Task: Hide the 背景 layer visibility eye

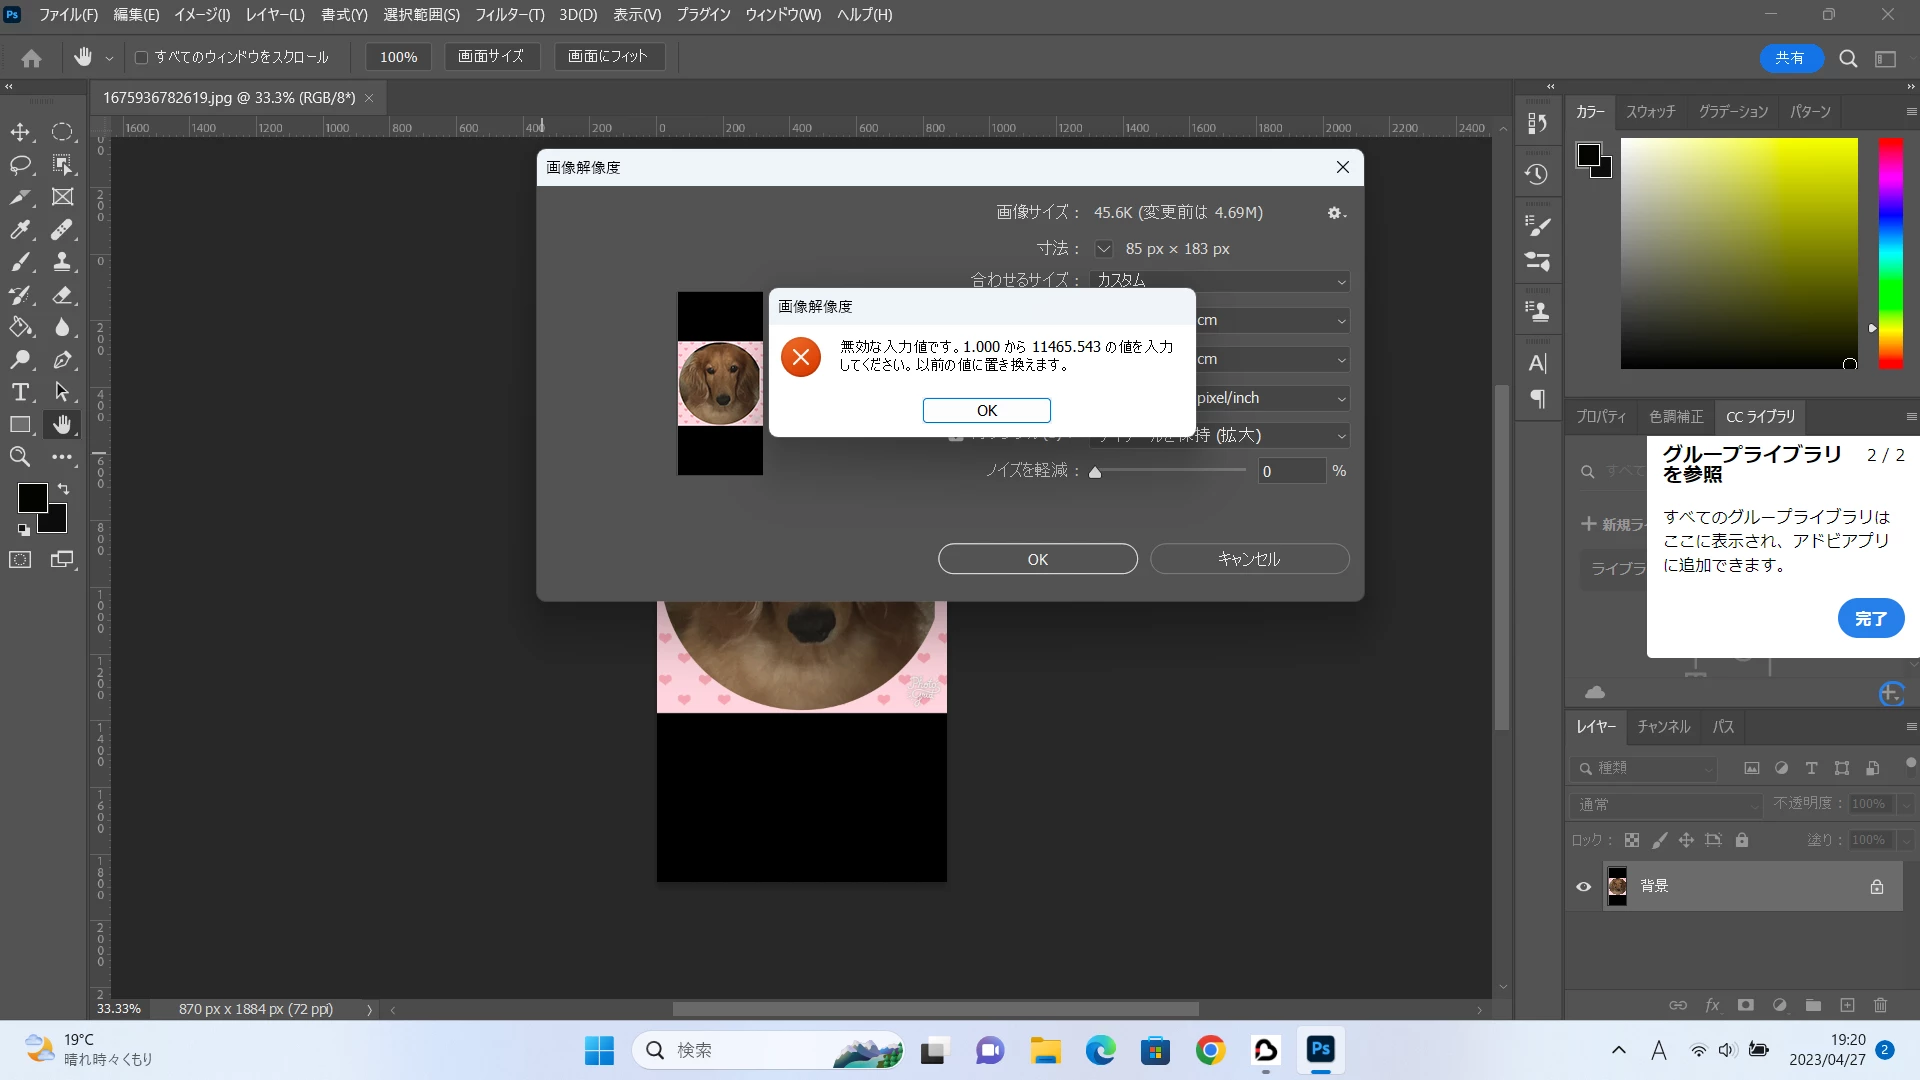Action: 1583,886
